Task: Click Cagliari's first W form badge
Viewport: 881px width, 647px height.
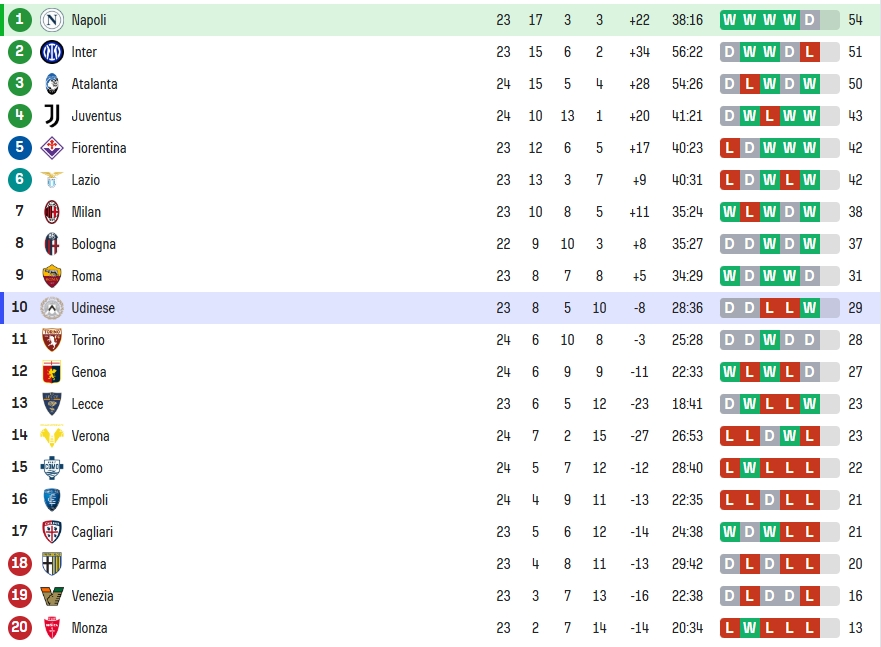Action: coord(729,532)
